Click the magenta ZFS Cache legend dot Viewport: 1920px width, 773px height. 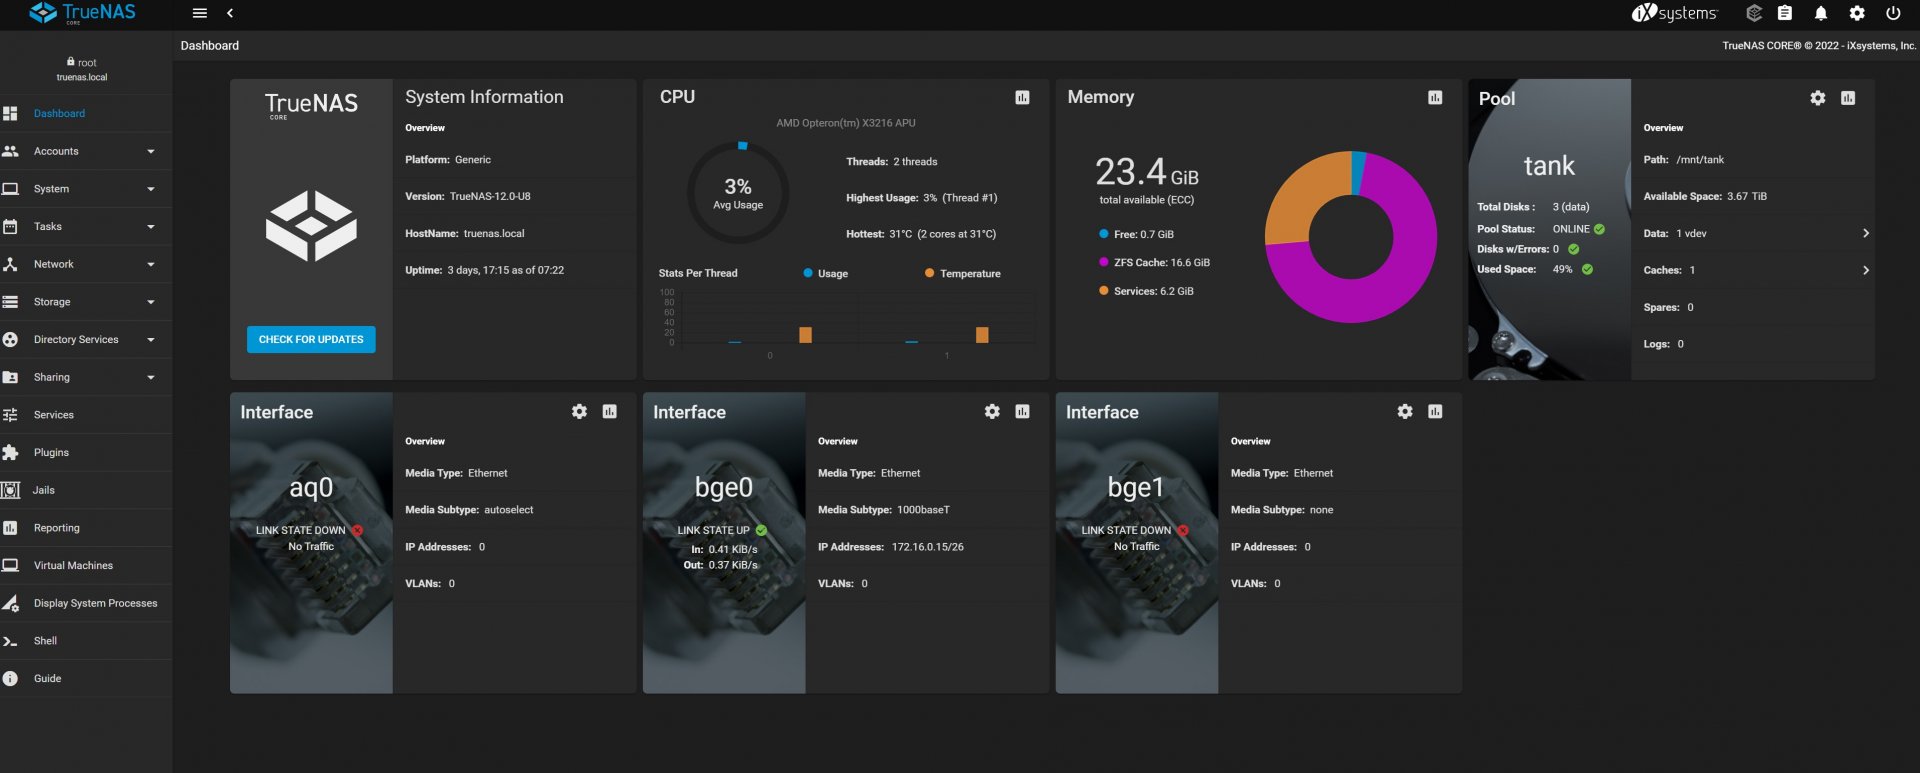point(1104,263)
